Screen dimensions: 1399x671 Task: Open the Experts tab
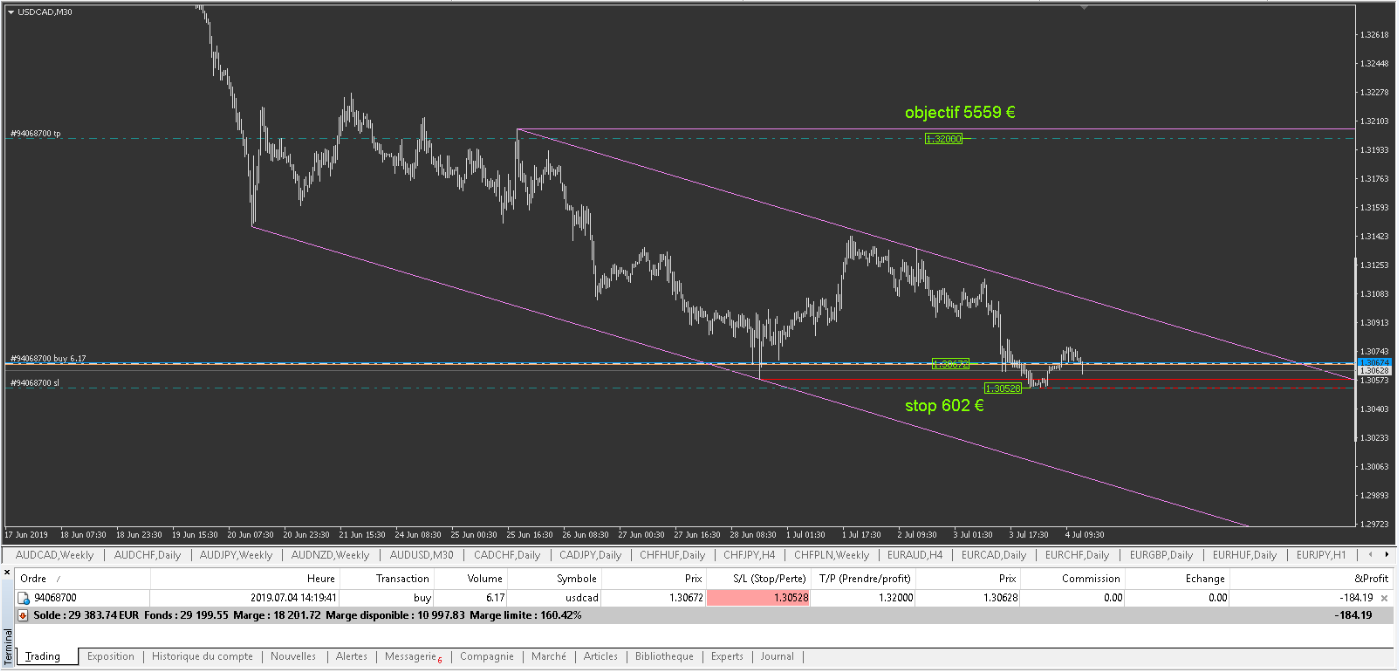point(727,657)
